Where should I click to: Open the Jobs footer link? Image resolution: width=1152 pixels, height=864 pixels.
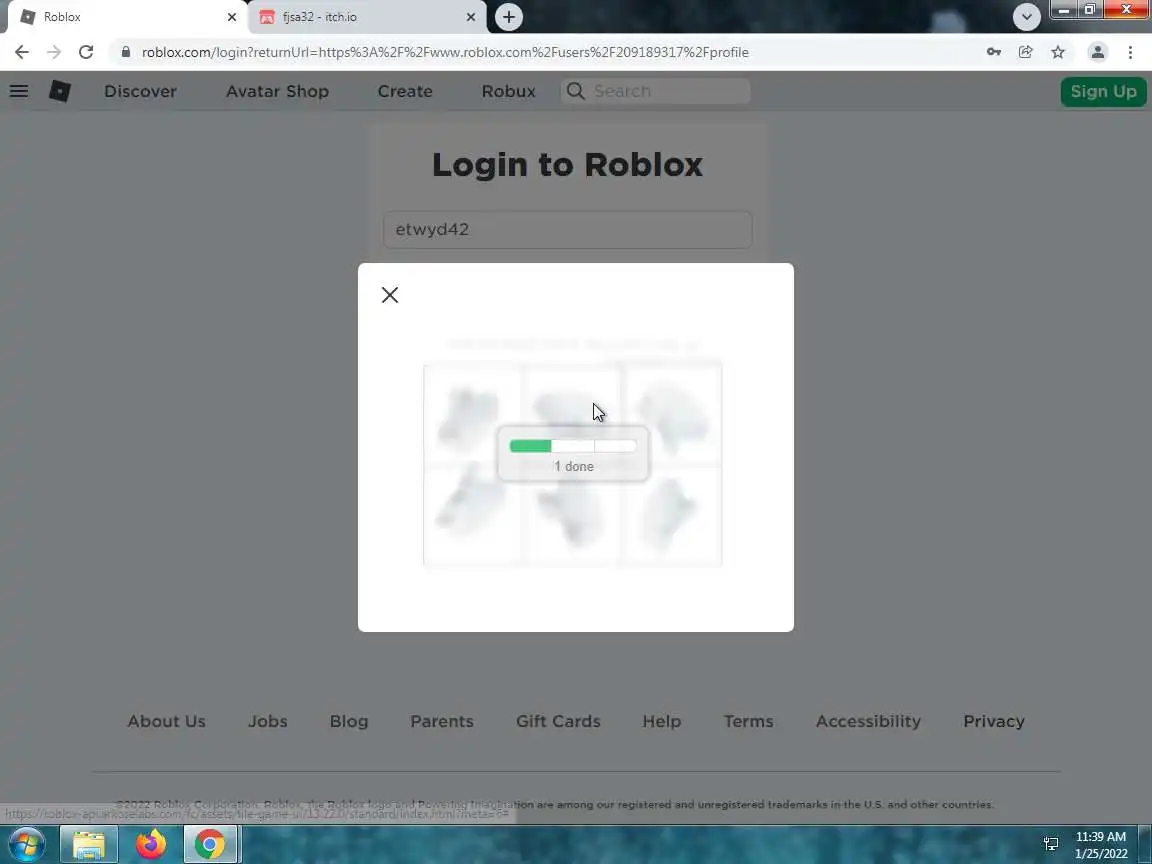tap(267, 721)
